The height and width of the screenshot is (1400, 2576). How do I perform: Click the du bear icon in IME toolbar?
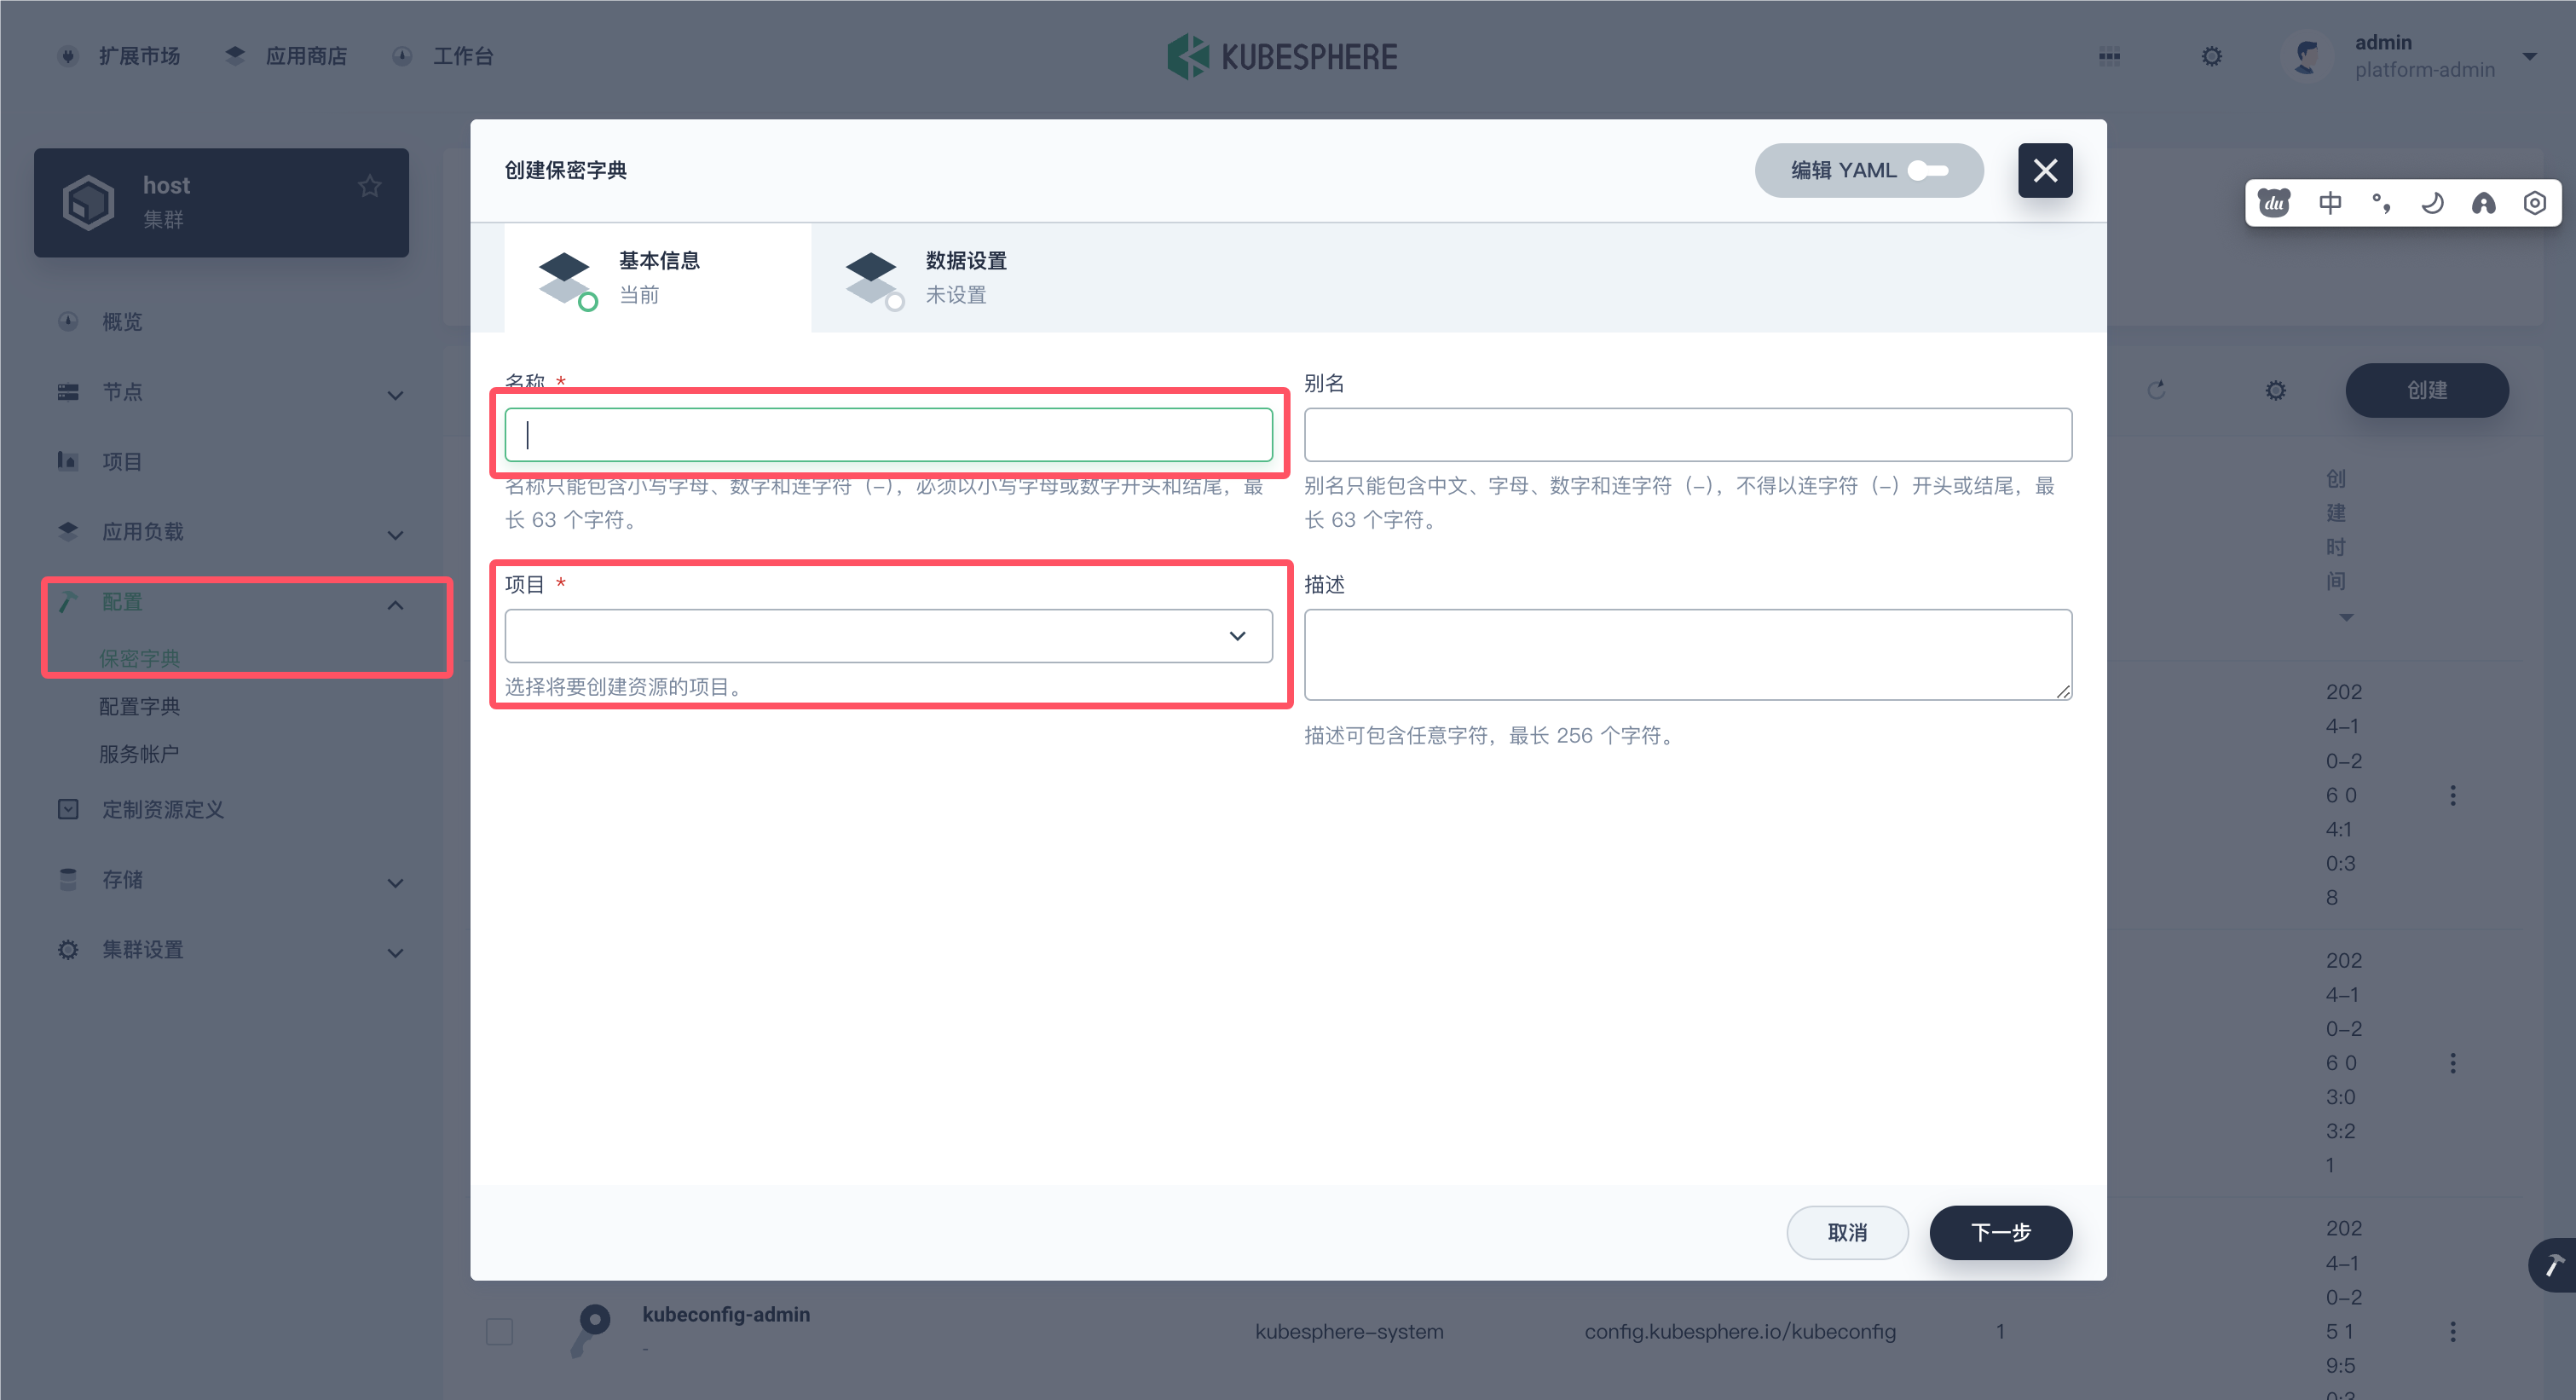(x=2274, y=203)
